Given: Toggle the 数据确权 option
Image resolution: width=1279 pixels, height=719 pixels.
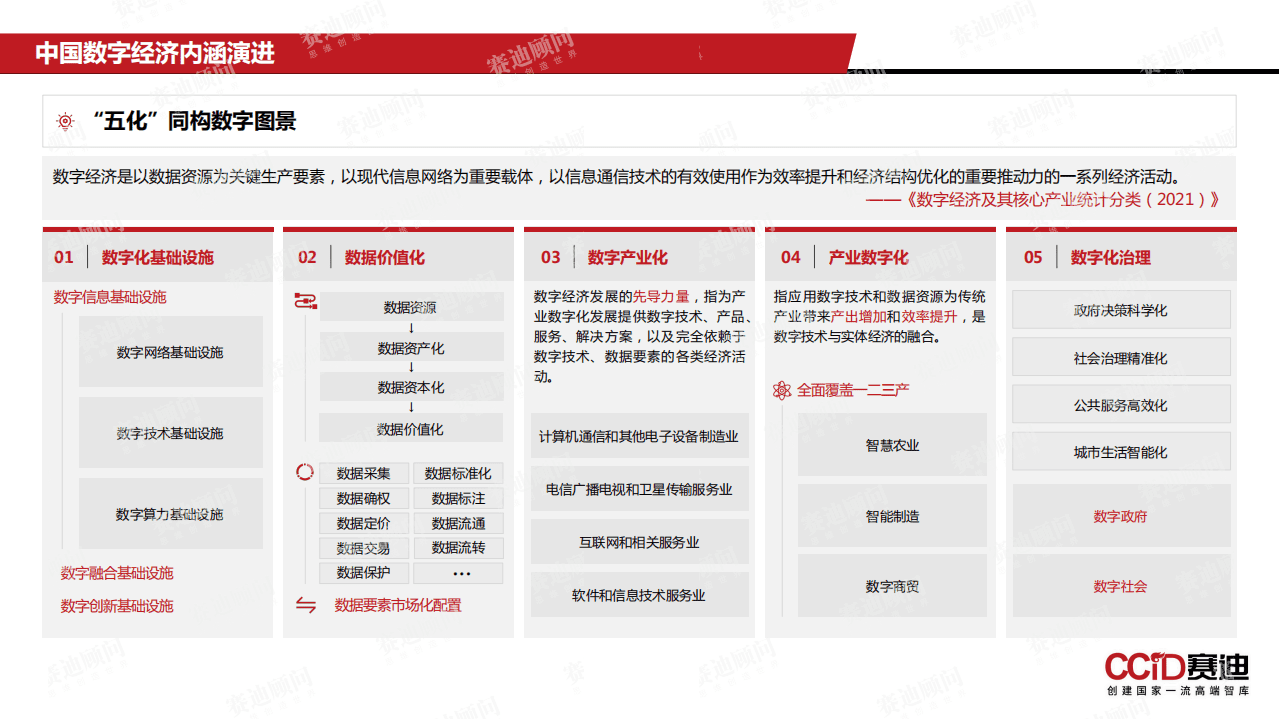Looking at the screenshot, I should (x=363, y=498).
